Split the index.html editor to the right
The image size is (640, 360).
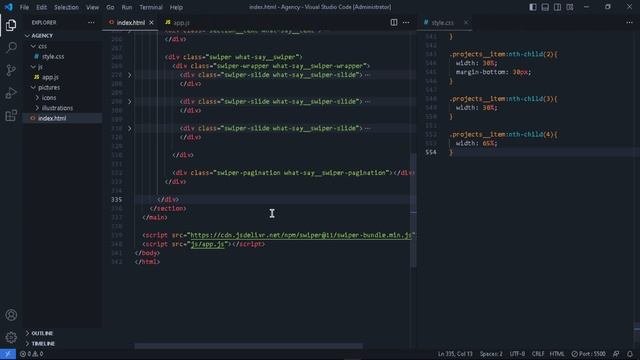click(394, 22)
